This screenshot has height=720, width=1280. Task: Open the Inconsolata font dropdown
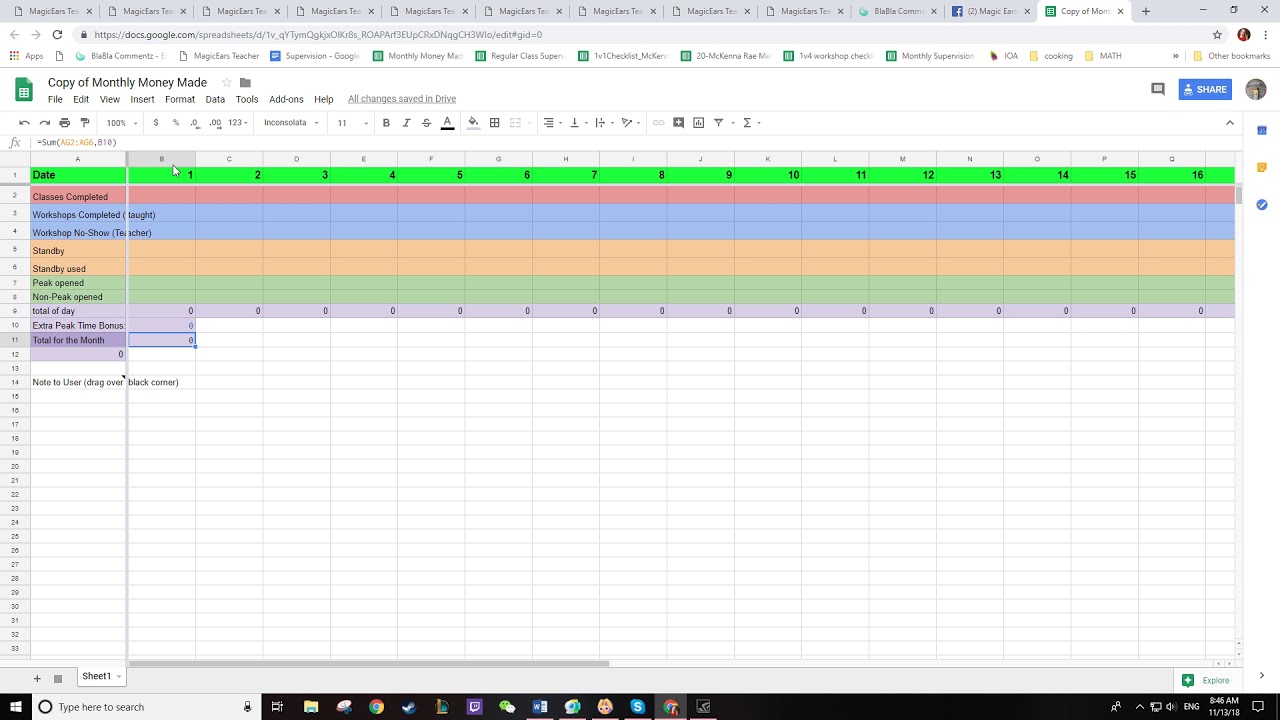(x=291, y=123)
